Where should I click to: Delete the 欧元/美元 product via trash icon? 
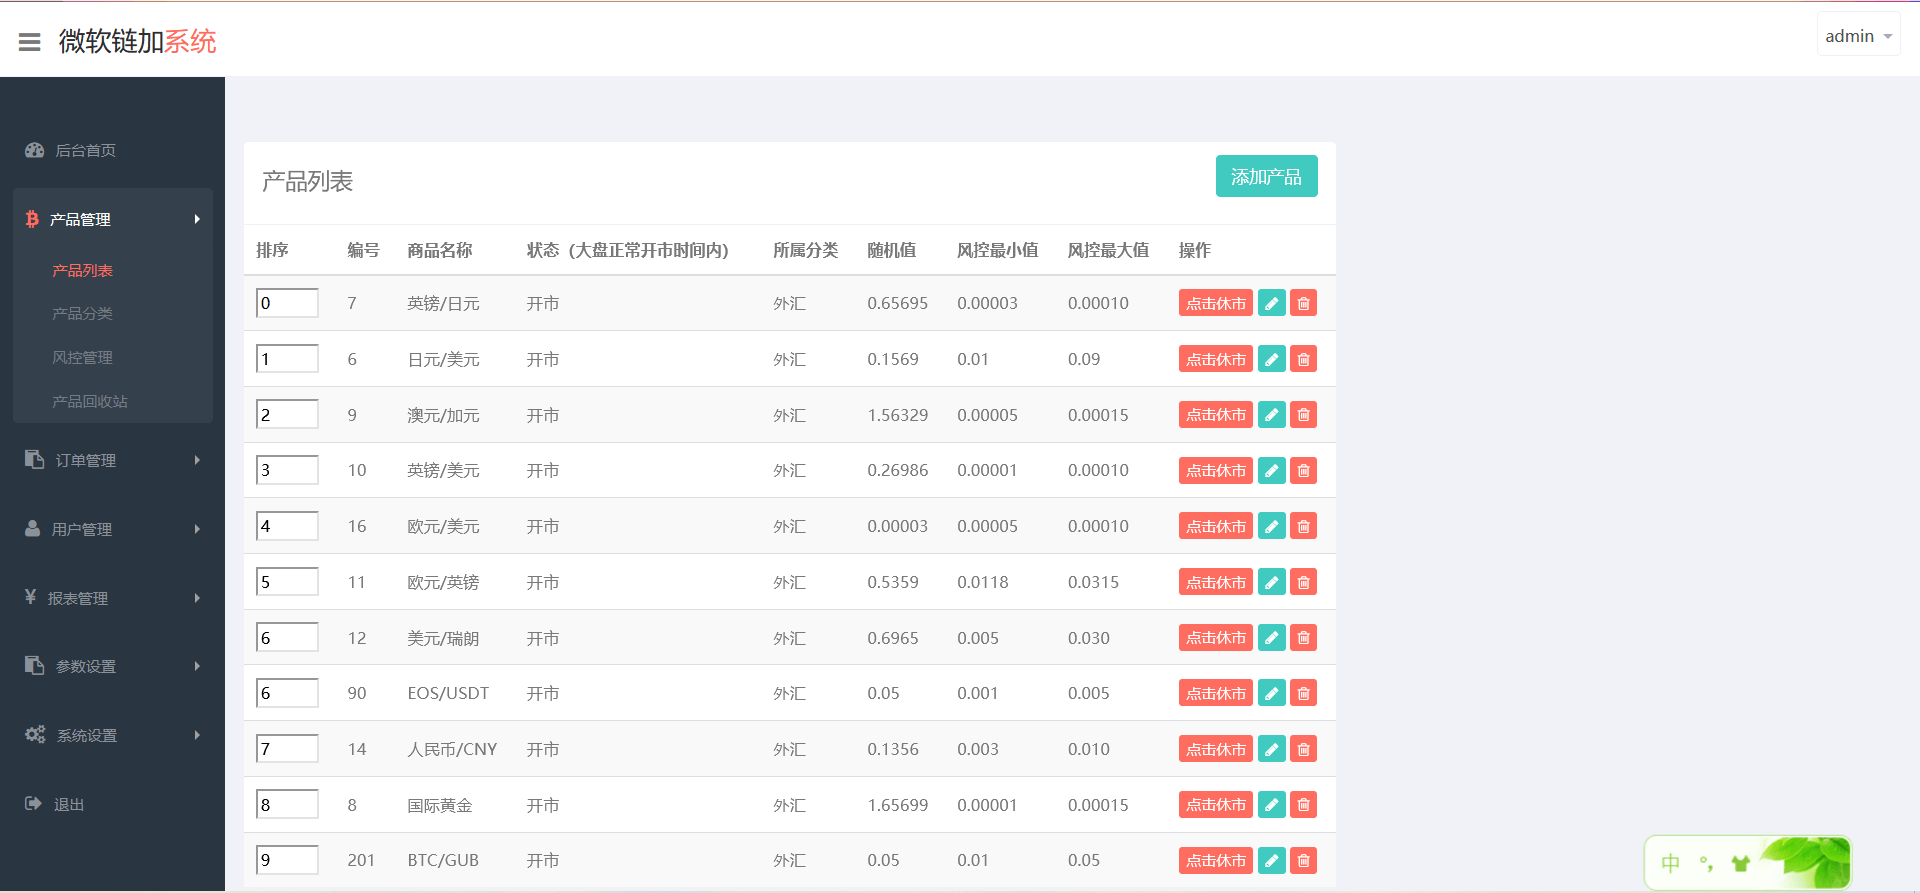point(1303,526)
